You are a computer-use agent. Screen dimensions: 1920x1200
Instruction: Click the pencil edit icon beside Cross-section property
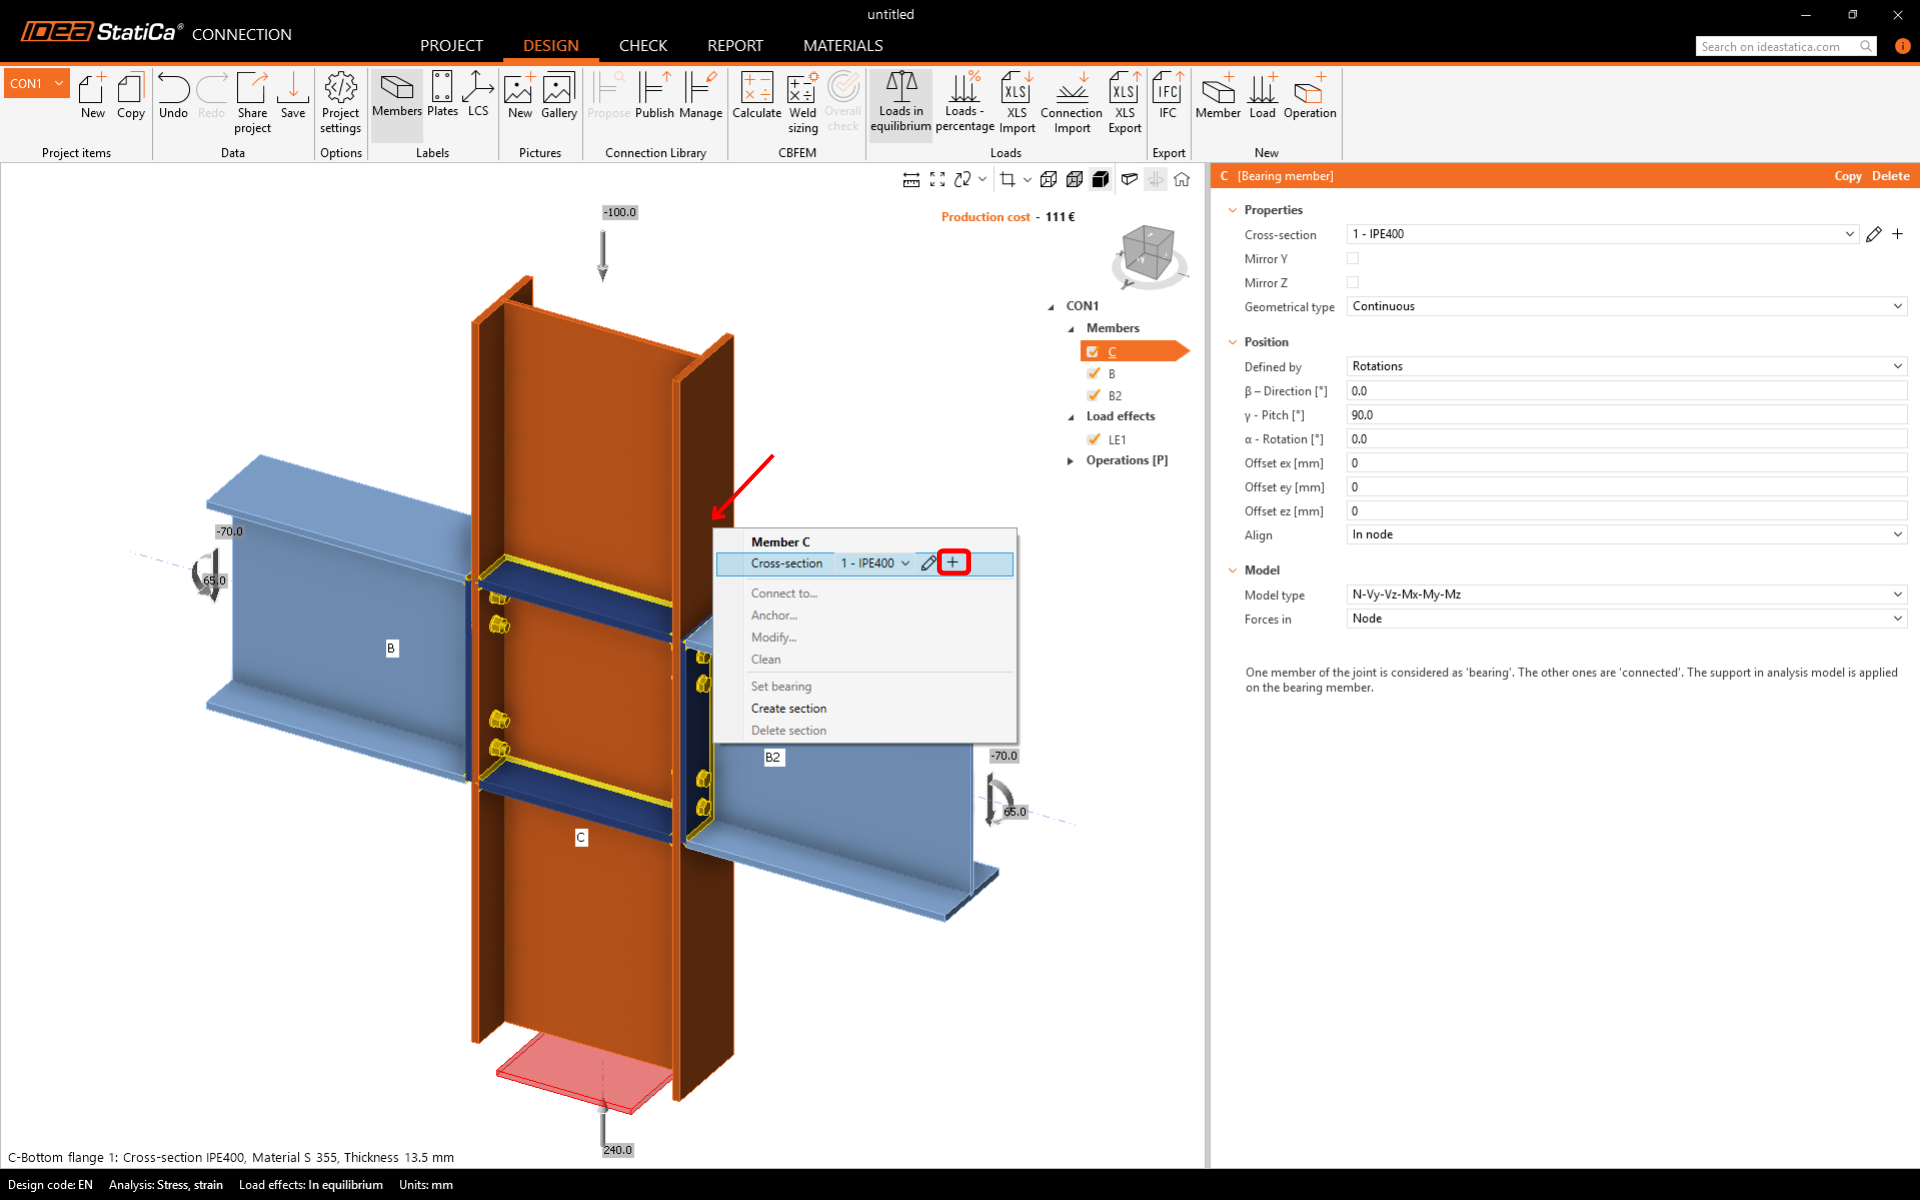coord(1873,234)
